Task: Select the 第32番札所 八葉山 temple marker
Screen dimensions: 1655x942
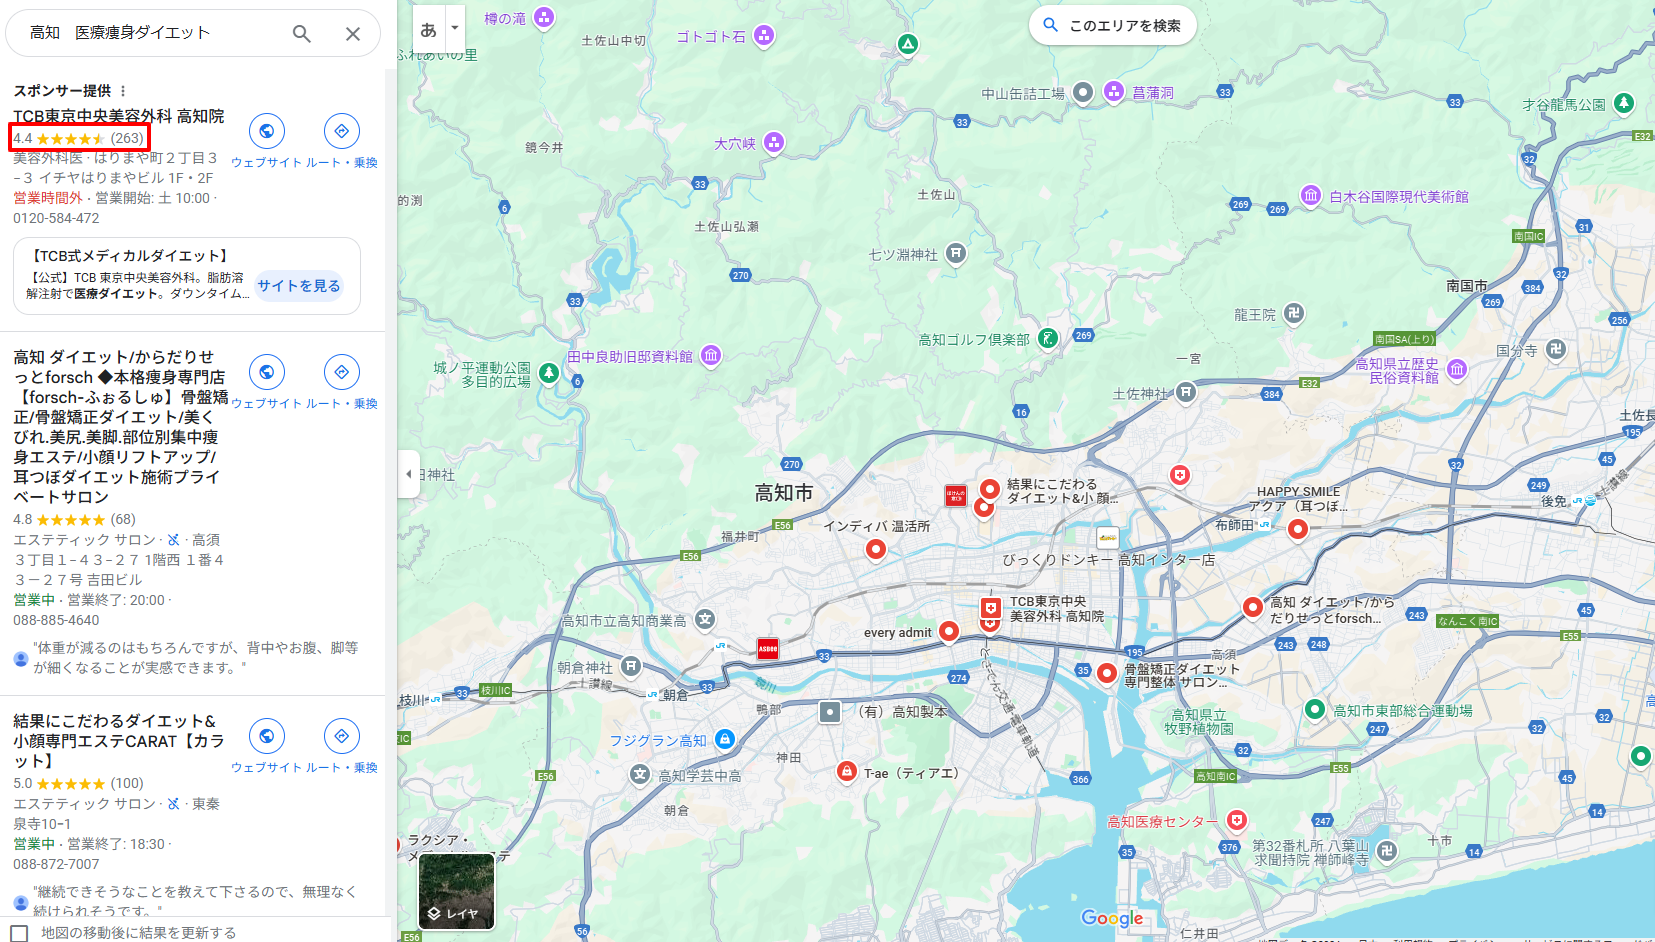Action: (1386, 851)
